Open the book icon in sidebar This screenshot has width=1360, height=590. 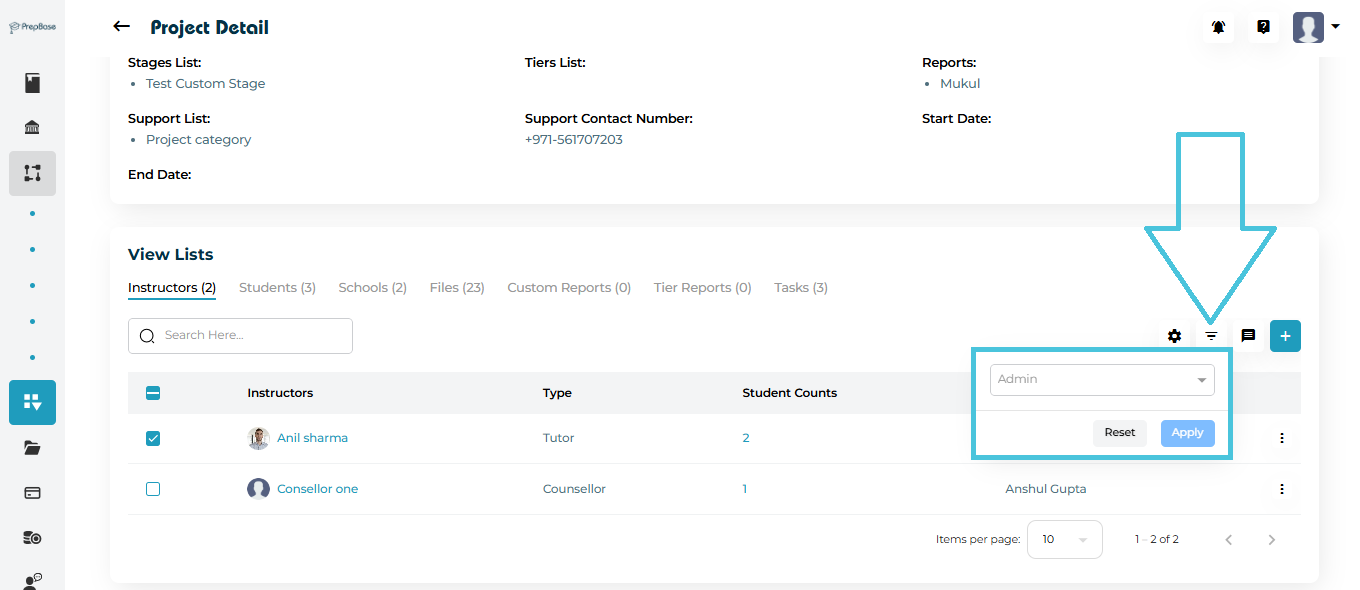click(x=32, y=83)
